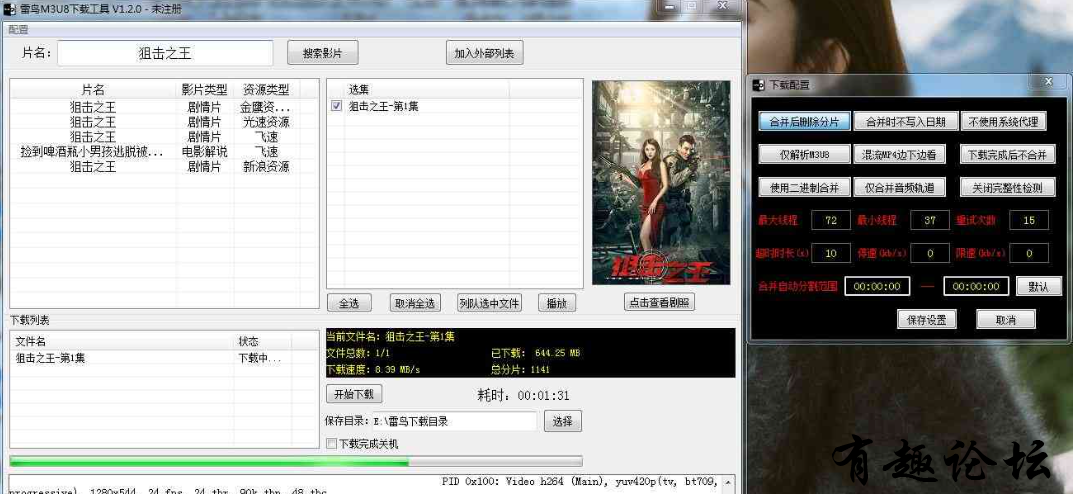
Task: Uncheck the 狙击之王-第1集 episode checkbox
Action: [x=336, y=106]
